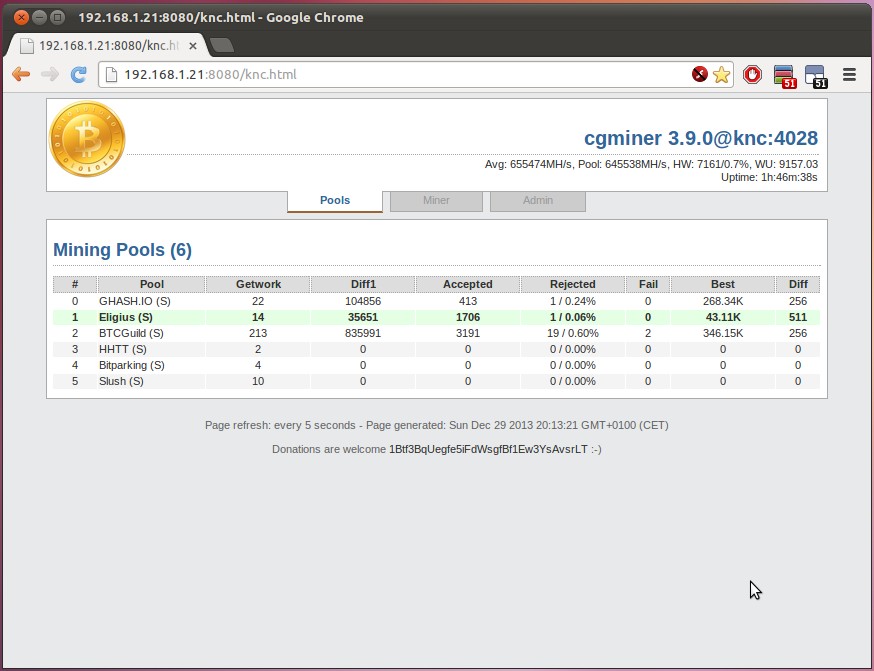Click the 1706 Accepted value
The image size is (874, 671).
click(468, 317)
